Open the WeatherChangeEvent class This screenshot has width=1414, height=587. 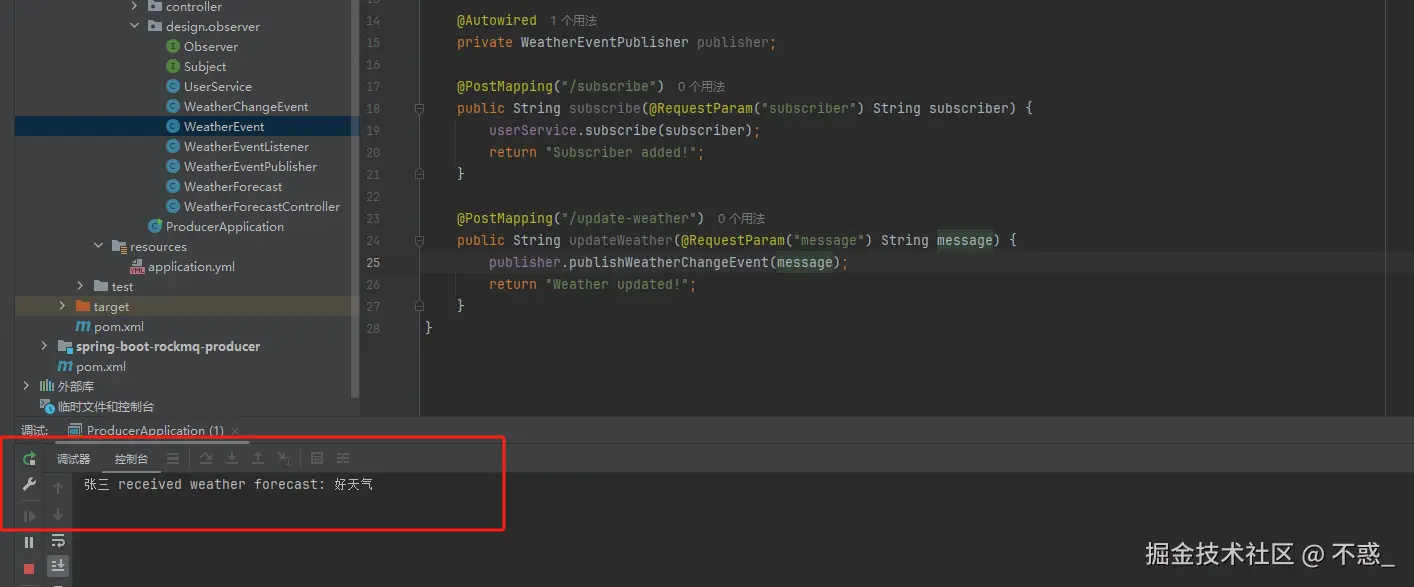[238, 107]
